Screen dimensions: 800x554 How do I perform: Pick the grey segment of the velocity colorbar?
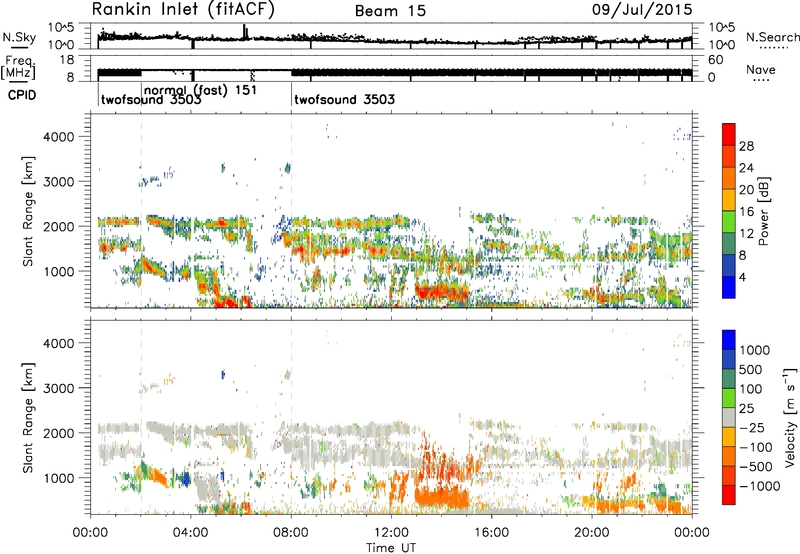coord(729,417)
